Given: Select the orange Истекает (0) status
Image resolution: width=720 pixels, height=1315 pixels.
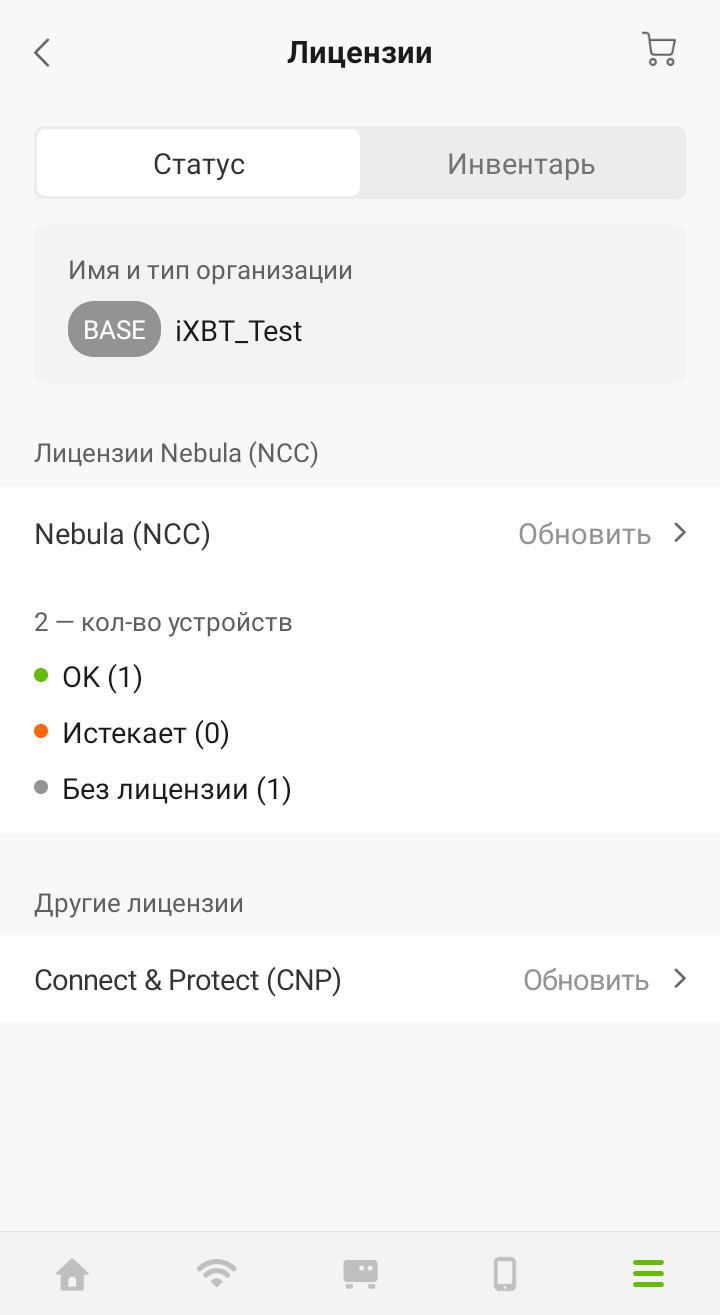Looking at the screenshot, I should pyautogui.click(x=145, y=733).
